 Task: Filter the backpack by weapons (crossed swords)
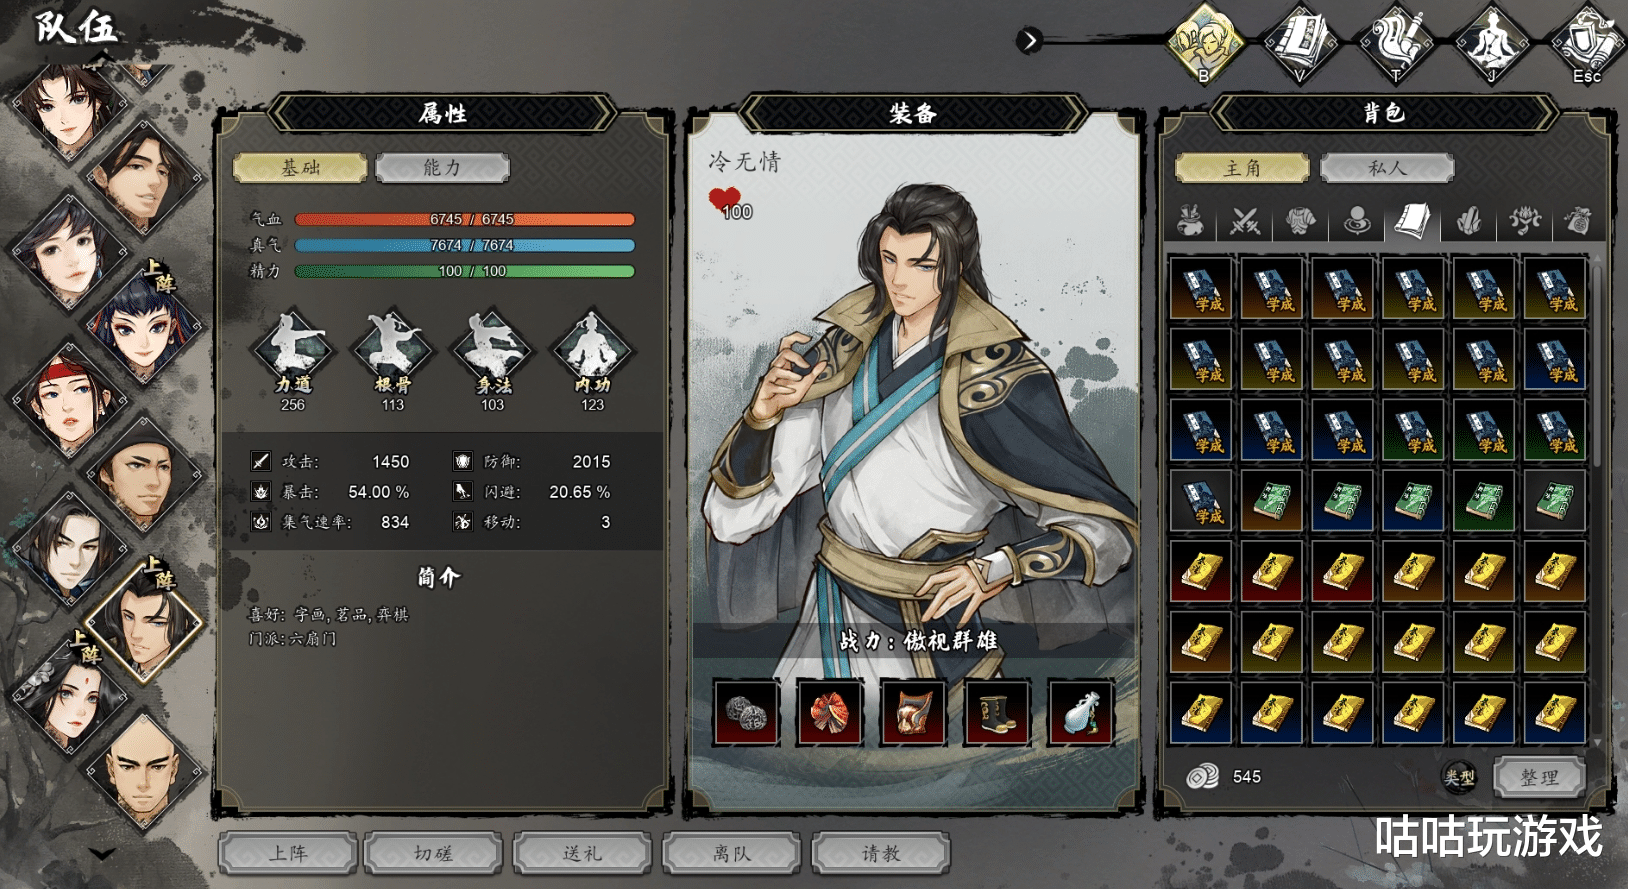tap(1245, 220)
